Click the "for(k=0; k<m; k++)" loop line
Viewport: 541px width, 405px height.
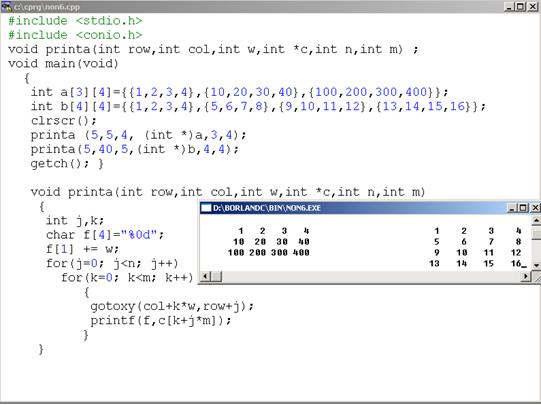[x=127, y=278]
